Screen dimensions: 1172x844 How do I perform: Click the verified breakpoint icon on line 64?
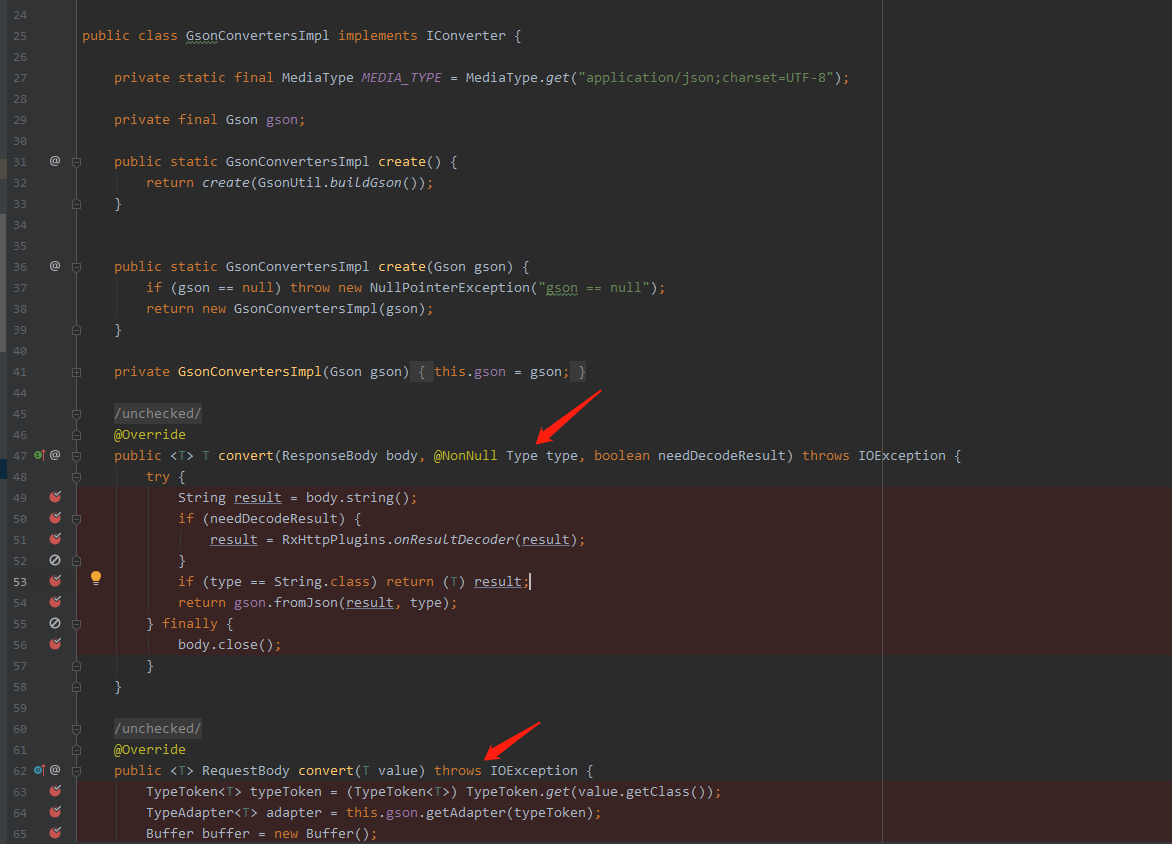[x=54, y=812]
